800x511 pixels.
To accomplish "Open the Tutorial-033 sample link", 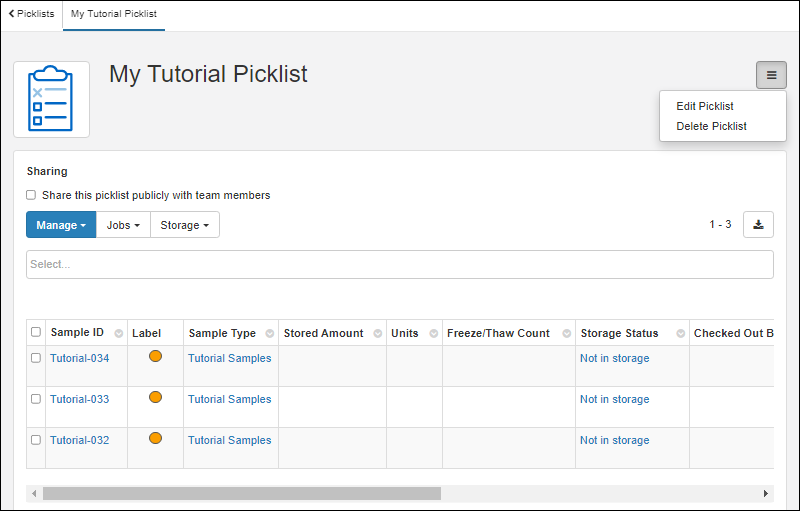I will click(80, 399).
